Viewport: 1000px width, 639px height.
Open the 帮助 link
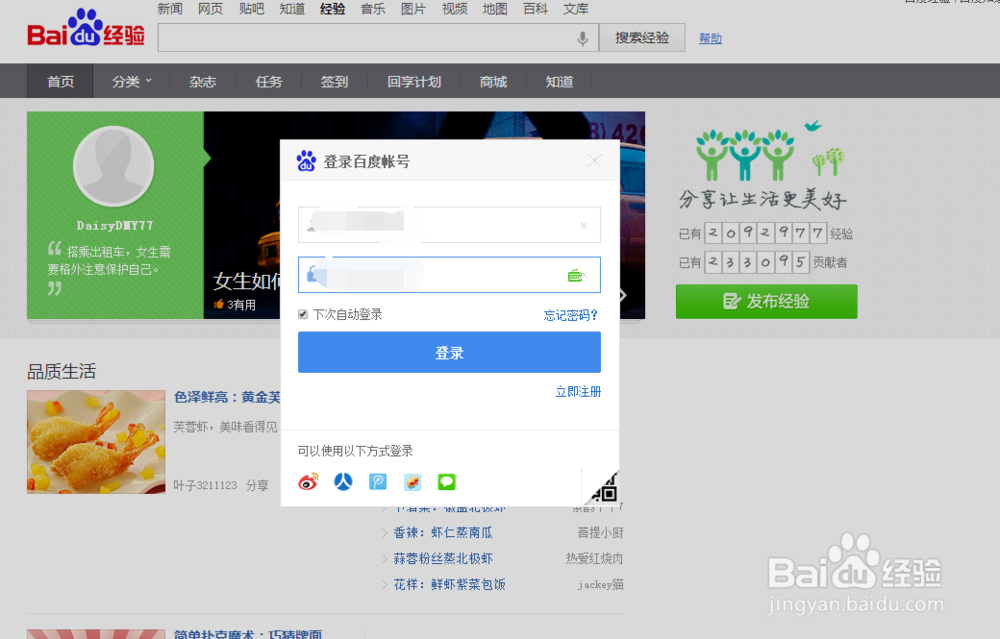710,38
